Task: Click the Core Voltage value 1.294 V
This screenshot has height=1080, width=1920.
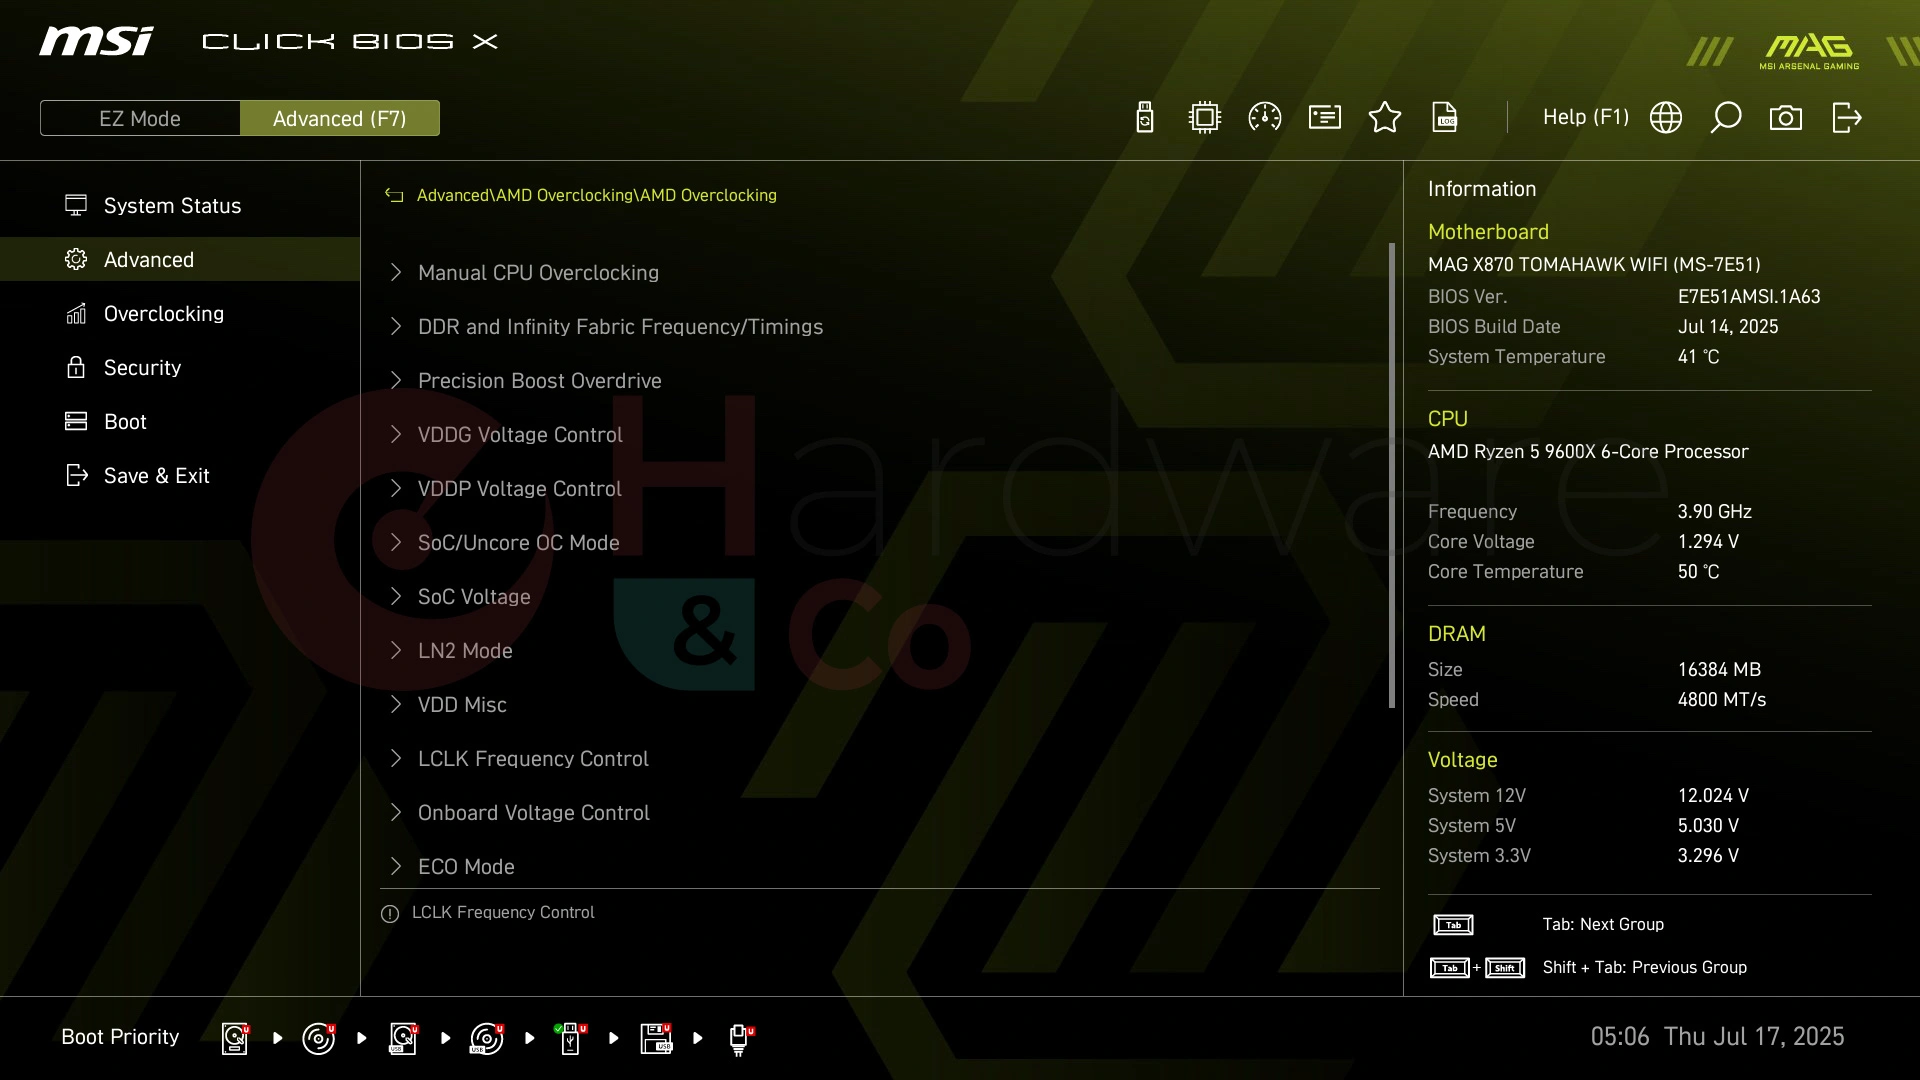Action: [1708, 542]
